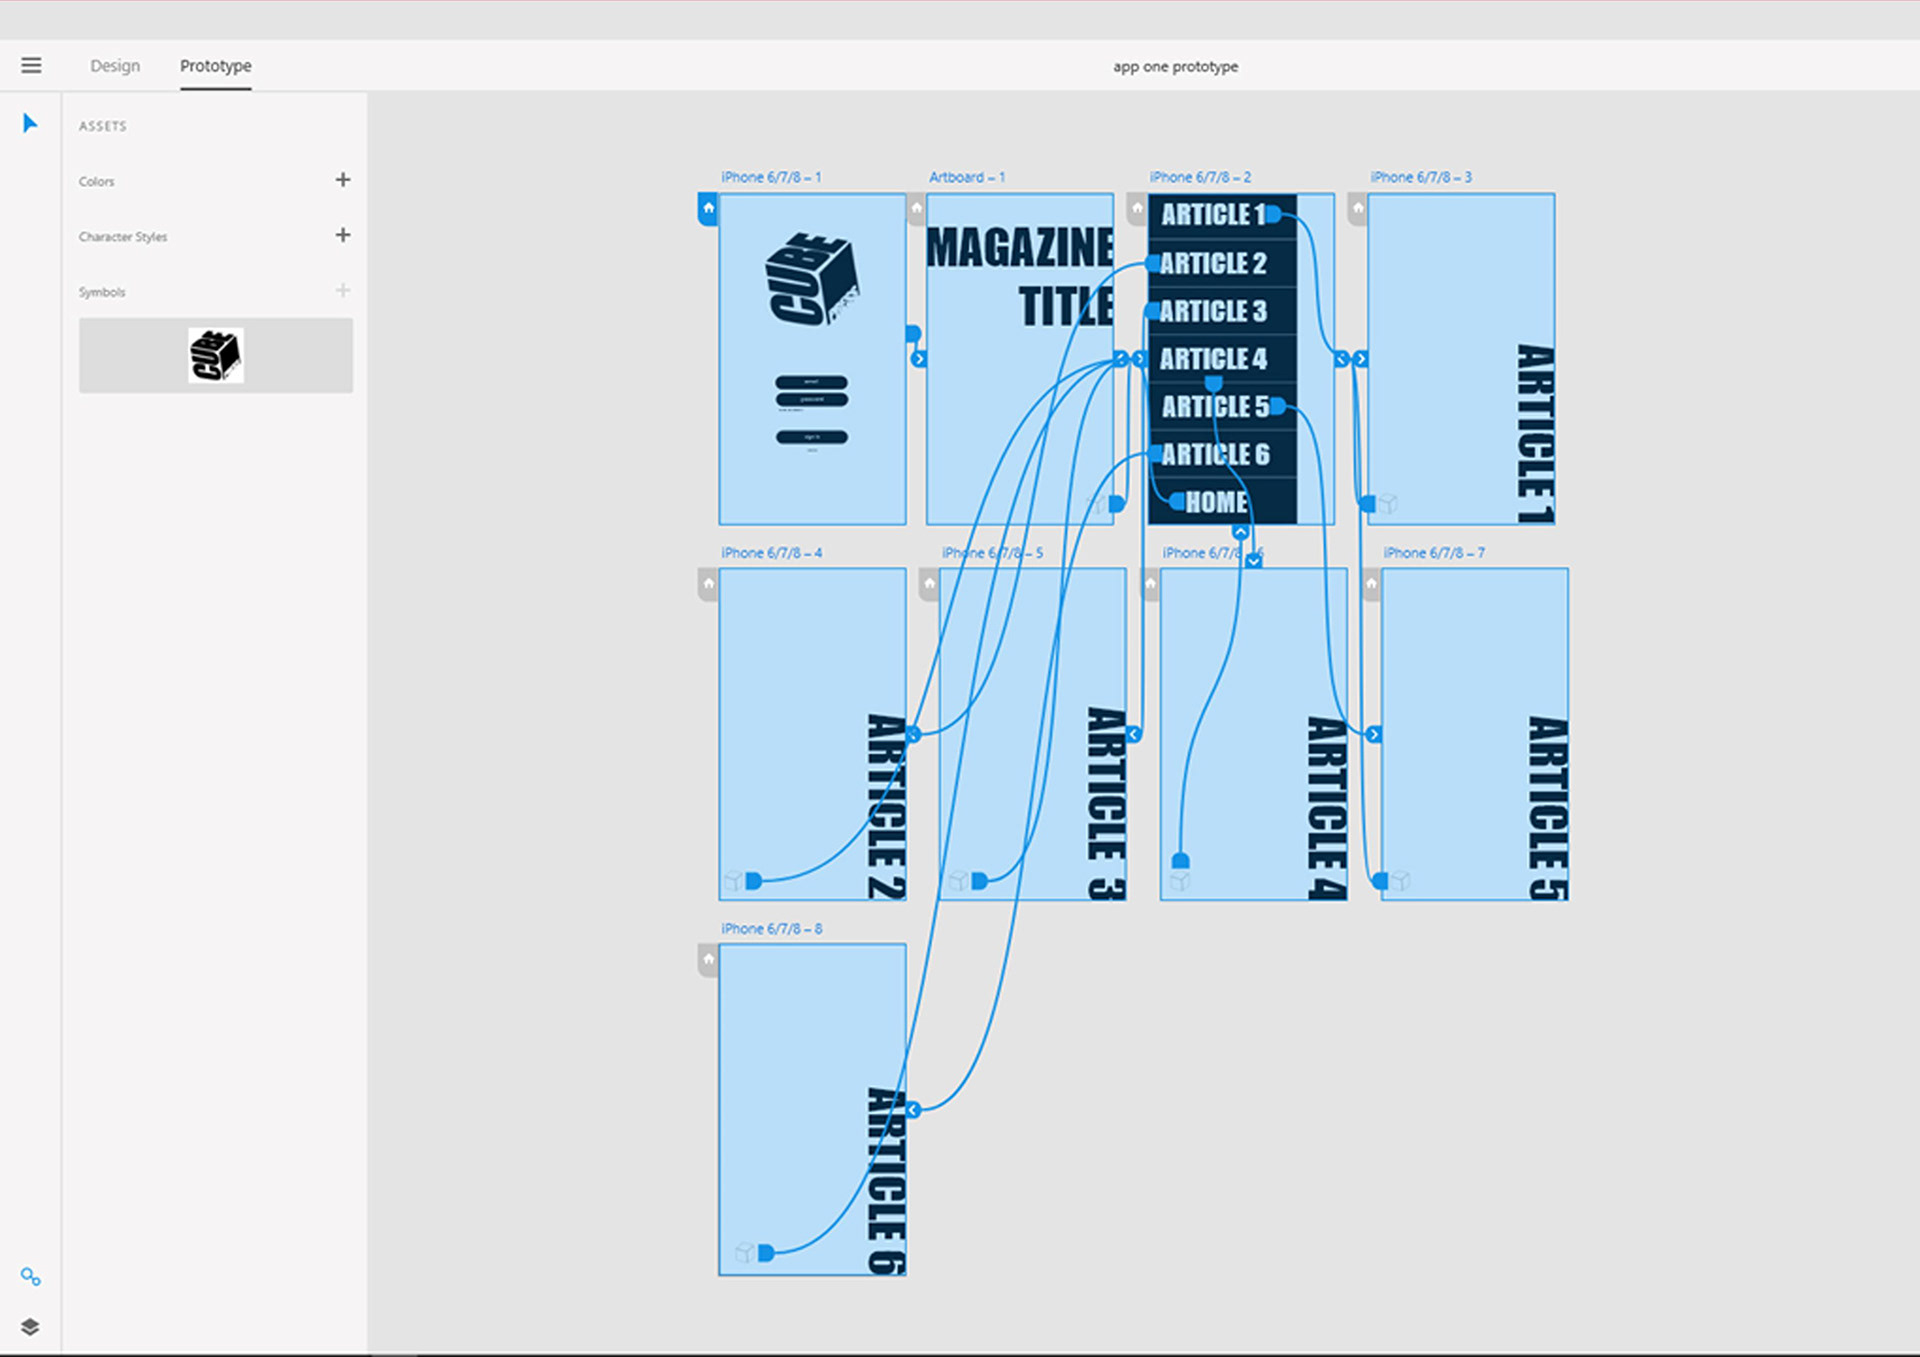The image size is (1920, 1357).
Task: Click the ARTICLE 1 menu link
Action: (1212, 215)
